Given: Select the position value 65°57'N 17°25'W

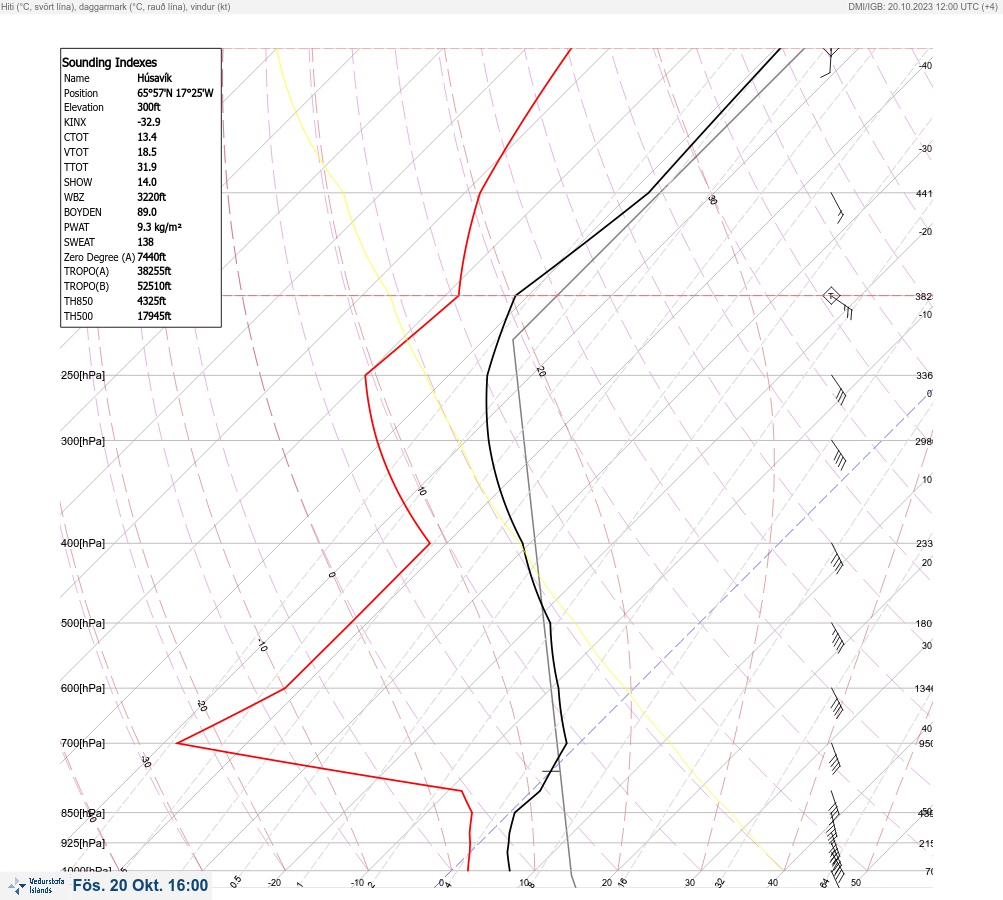Looking at the screenshot, I should coord(175,93).
